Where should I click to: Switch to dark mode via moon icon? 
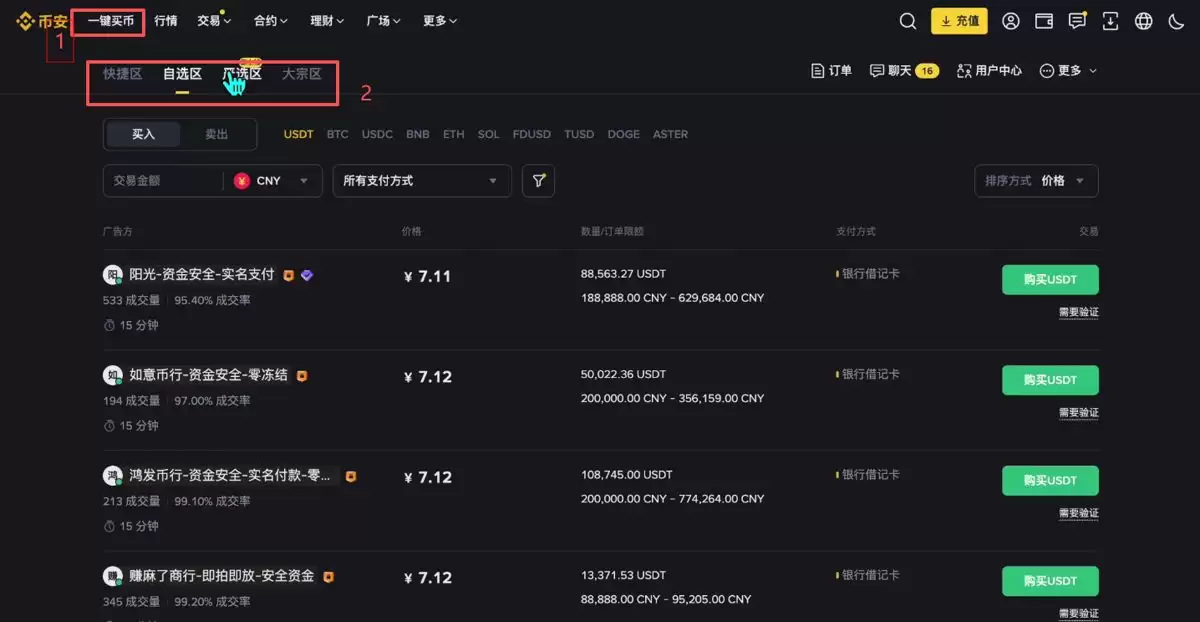click(x=1176, y=20)
